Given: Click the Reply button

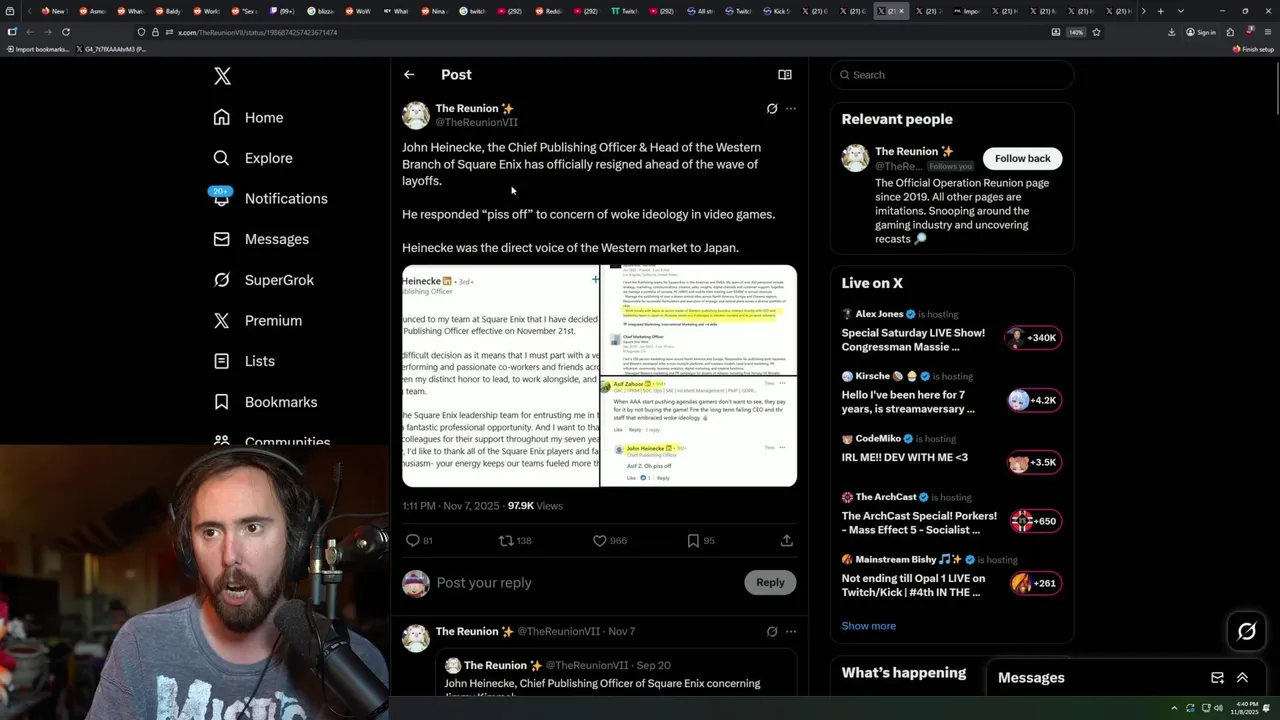Looking at the screenshot, I should 770,583.
